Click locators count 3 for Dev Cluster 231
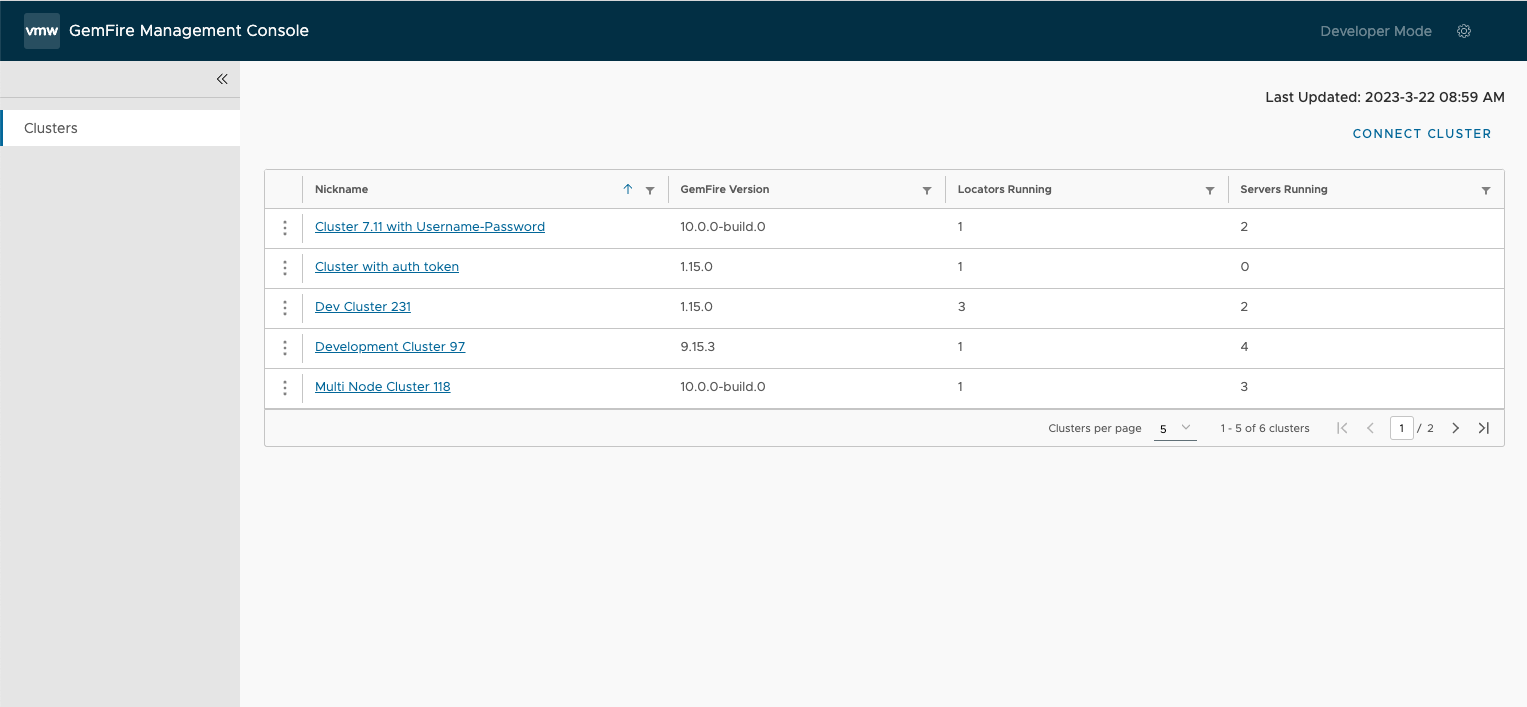 coord(962,307)
